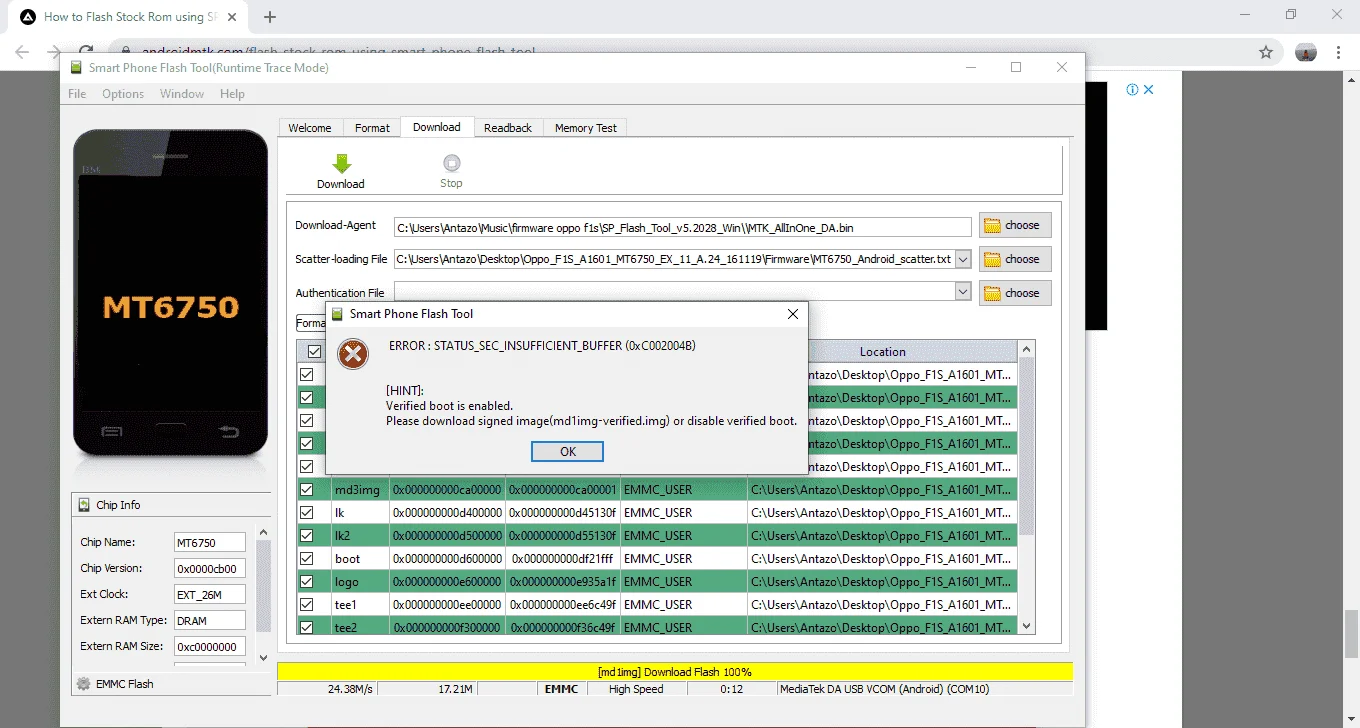
Task: Click the browser forward arrow
Action: coord(55,52)
